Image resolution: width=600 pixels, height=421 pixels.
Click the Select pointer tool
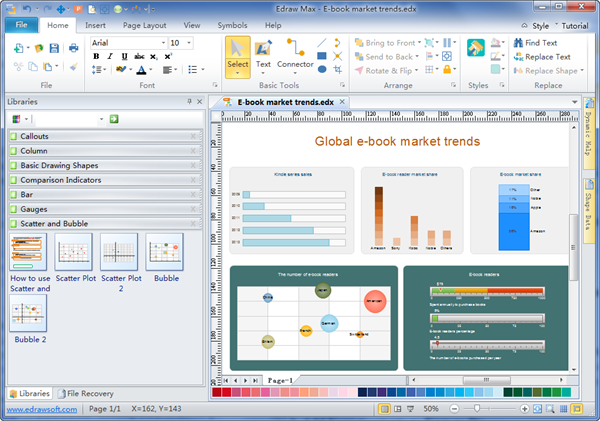(237, 54)
